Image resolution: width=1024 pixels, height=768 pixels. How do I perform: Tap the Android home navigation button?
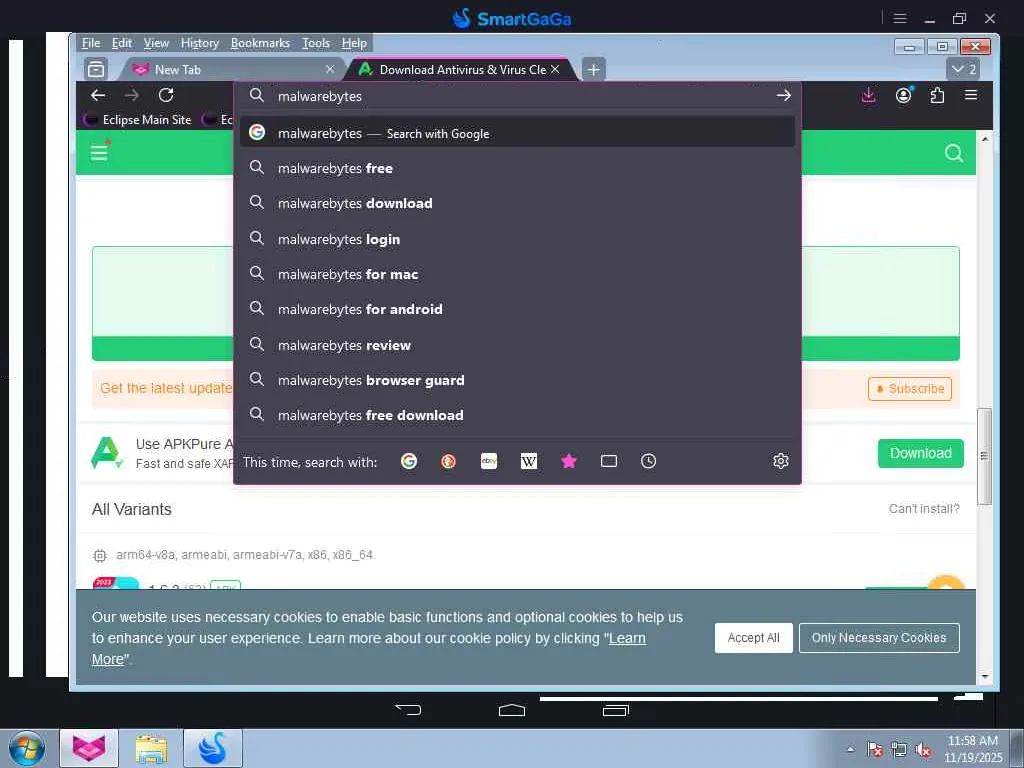point(512,710)
